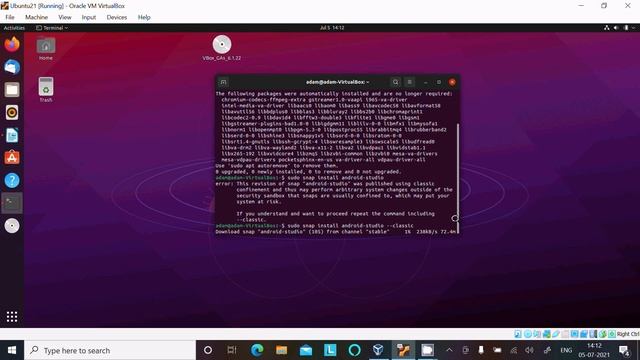
Task: Click the Activities button
Action: coord(14,28)
